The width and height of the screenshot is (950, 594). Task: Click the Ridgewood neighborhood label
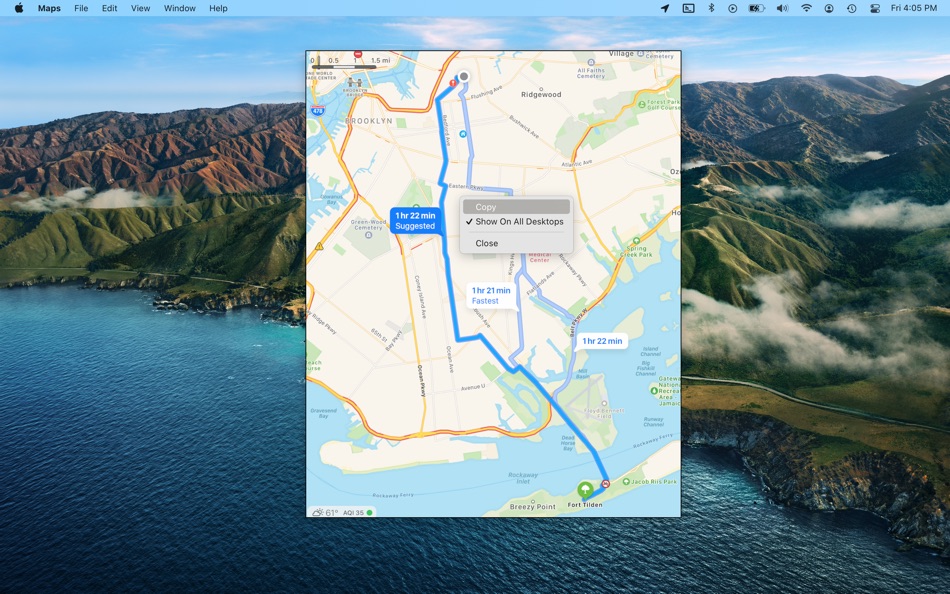pos(541,95)
